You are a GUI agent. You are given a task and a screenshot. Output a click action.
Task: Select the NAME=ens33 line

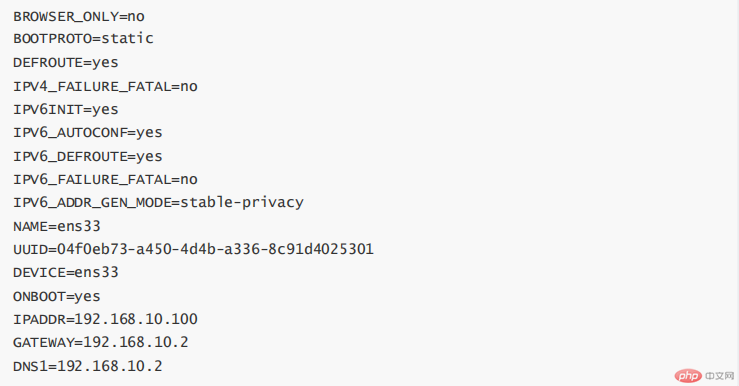click(57, 226)
